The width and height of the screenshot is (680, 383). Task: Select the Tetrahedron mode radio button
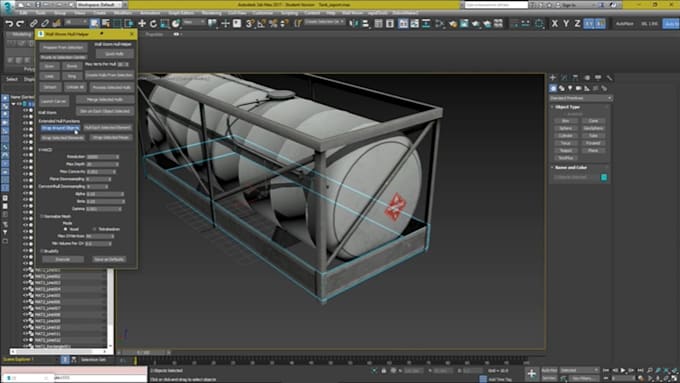95,229
